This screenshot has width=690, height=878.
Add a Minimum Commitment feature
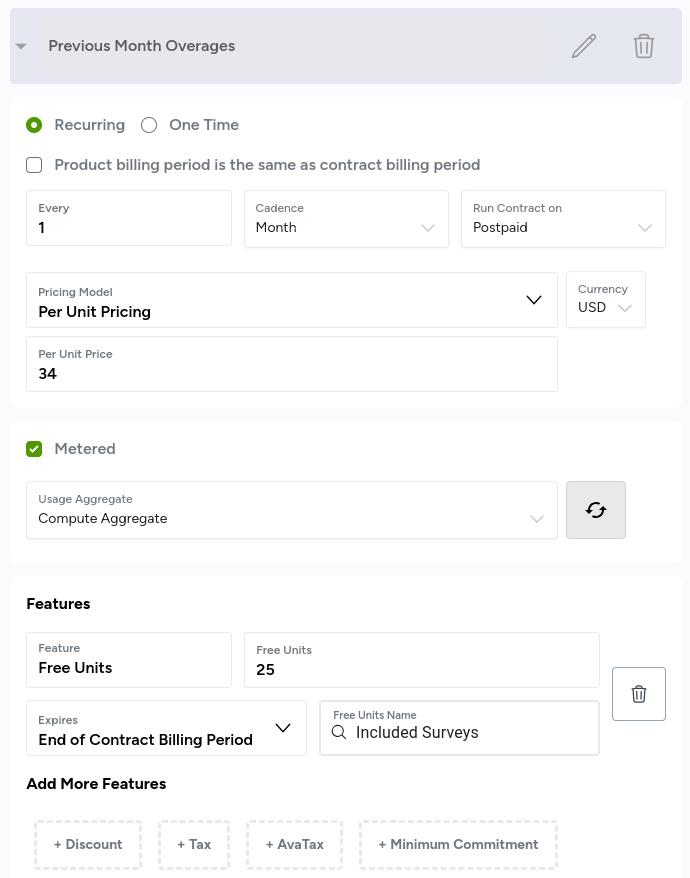click(458, 845)
